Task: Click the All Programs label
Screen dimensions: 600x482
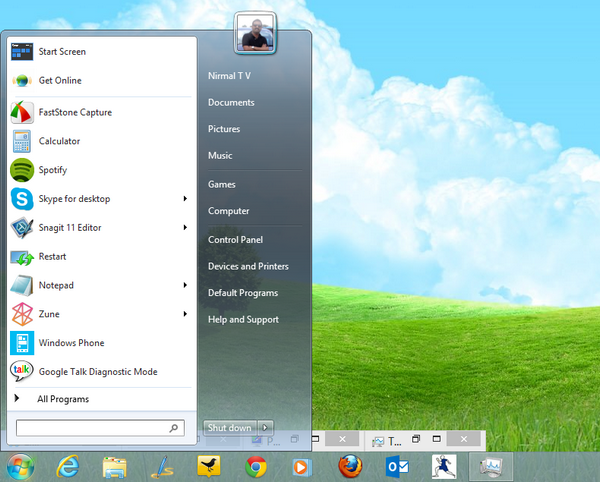Action: coord(63,399)
